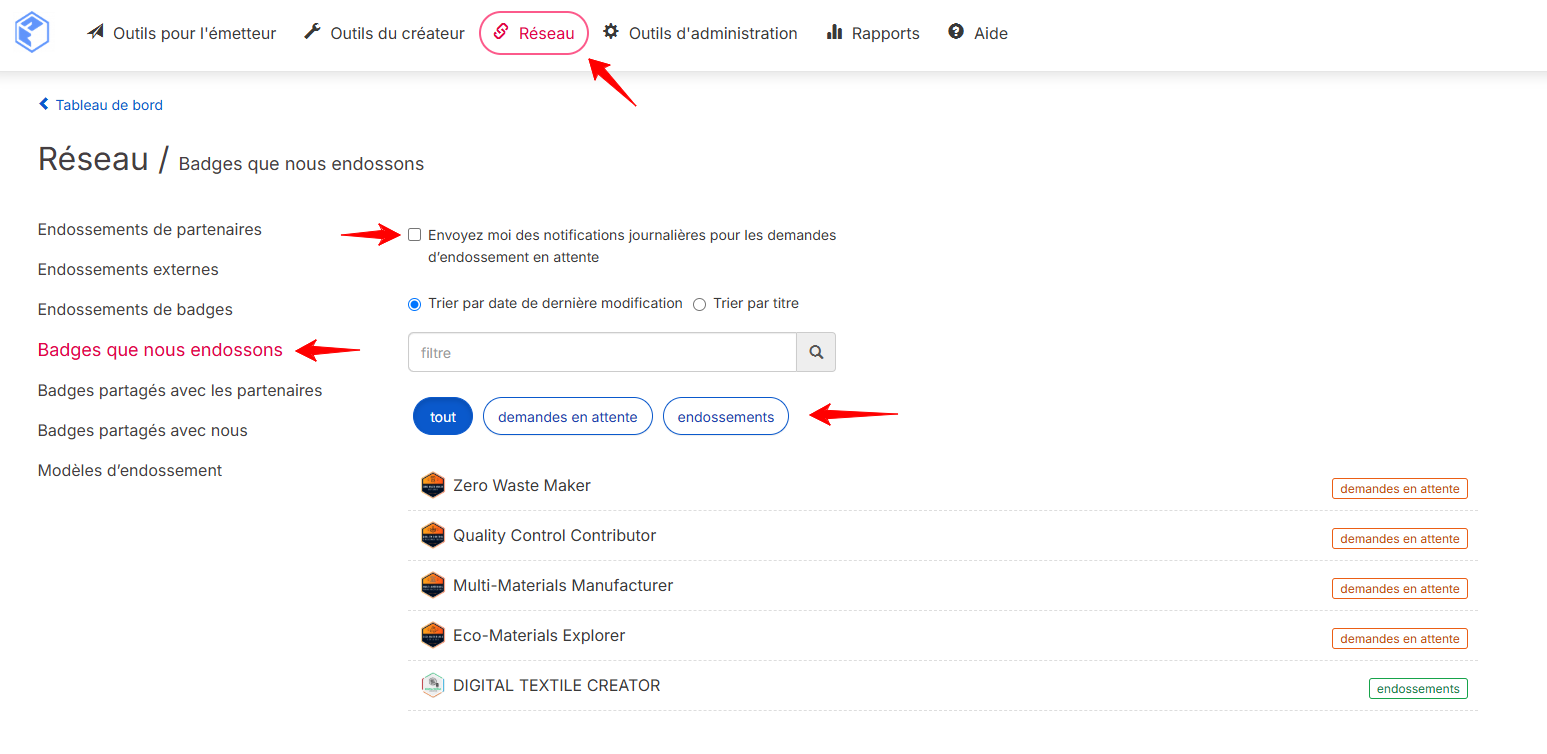Open Outils d'administration menu

[x=700, y=33]
